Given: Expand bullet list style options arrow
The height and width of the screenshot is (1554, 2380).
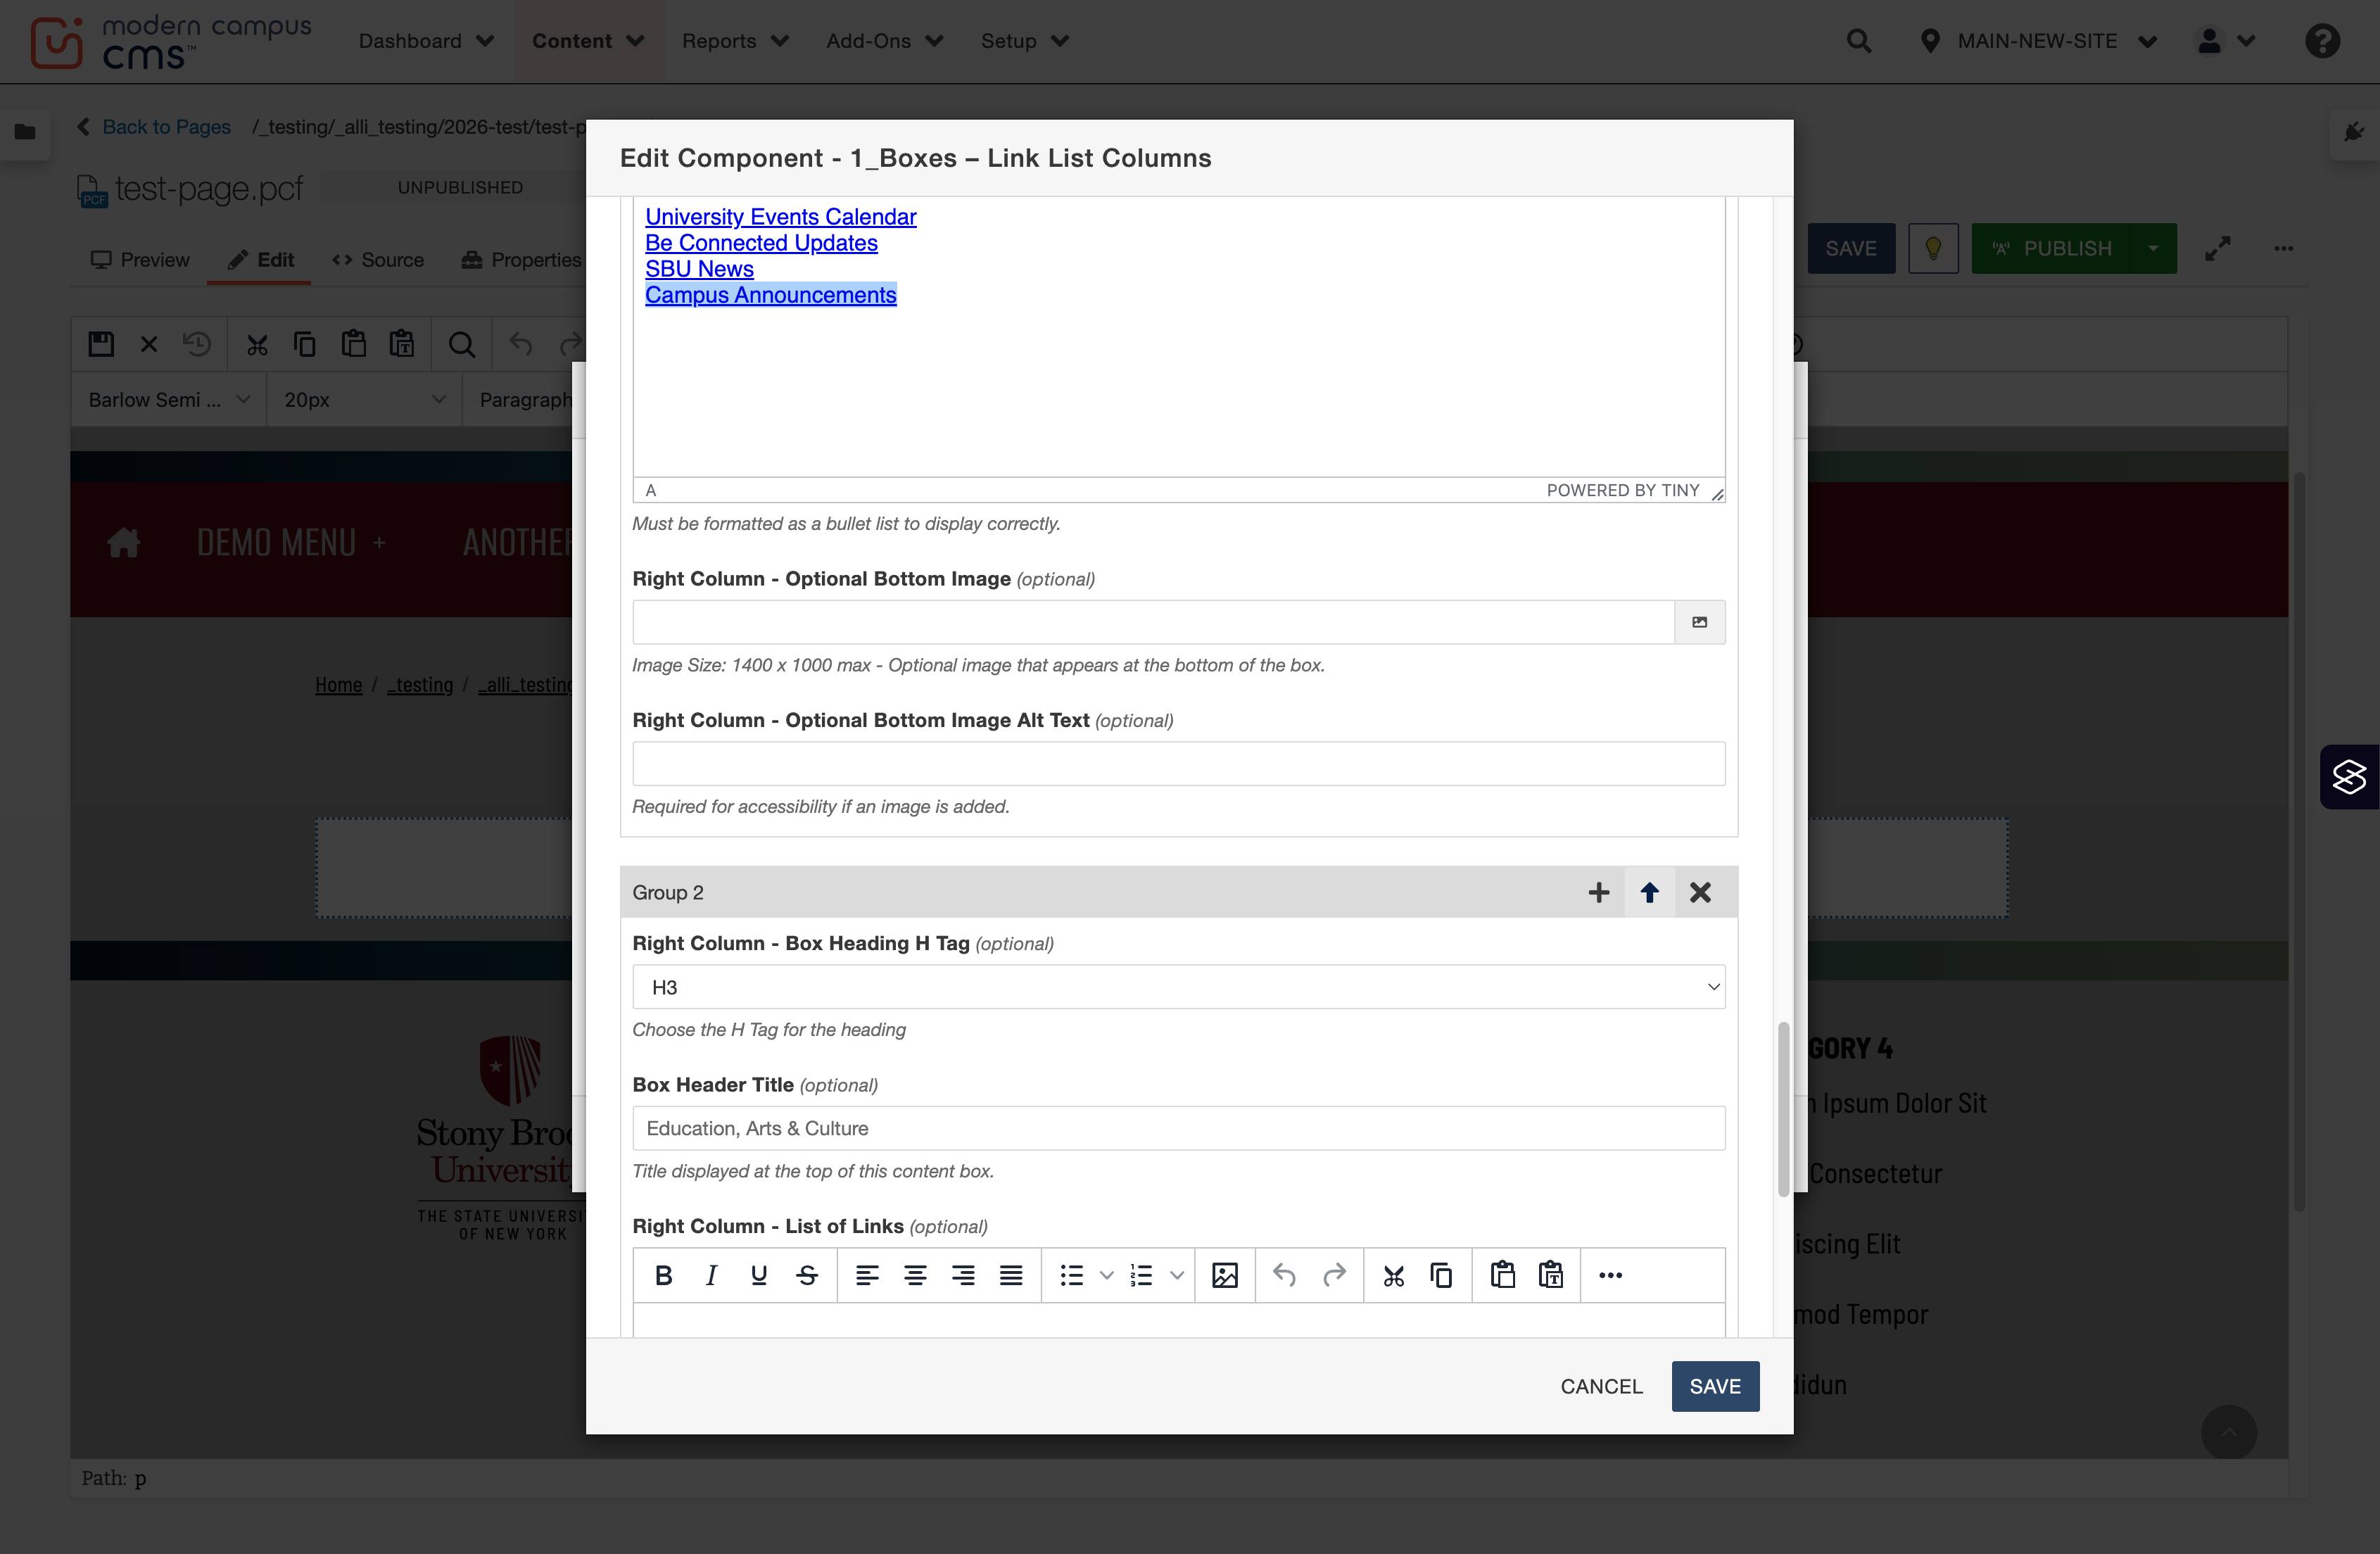Looking at the screenshot, I should point(1106,1275).
